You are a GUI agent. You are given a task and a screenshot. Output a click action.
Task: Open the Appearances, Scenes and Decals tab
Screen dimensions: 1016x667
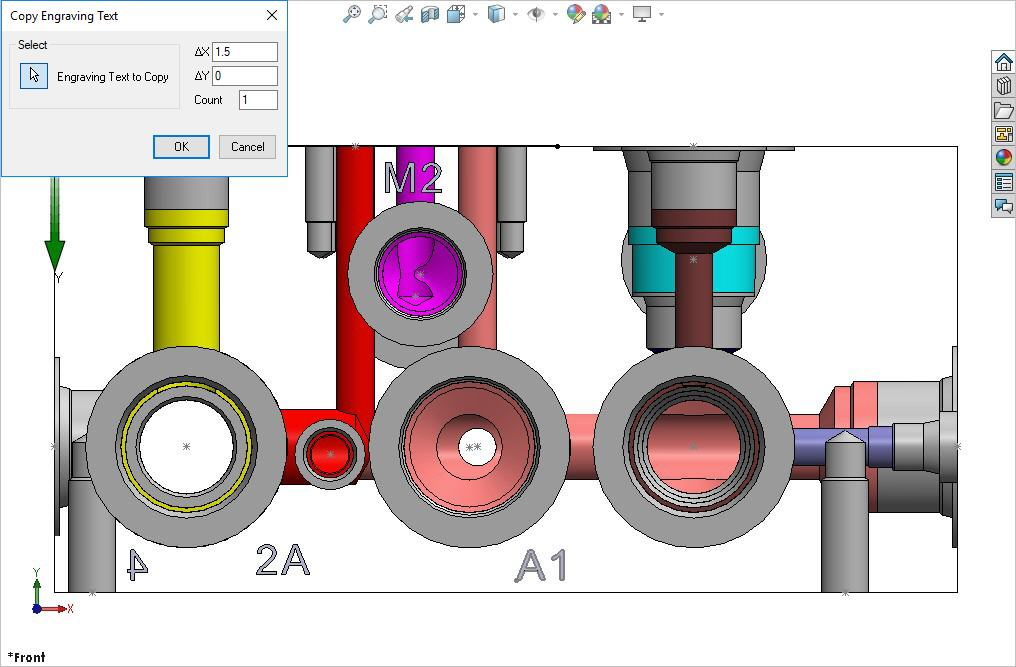(x=1003, y=158)
